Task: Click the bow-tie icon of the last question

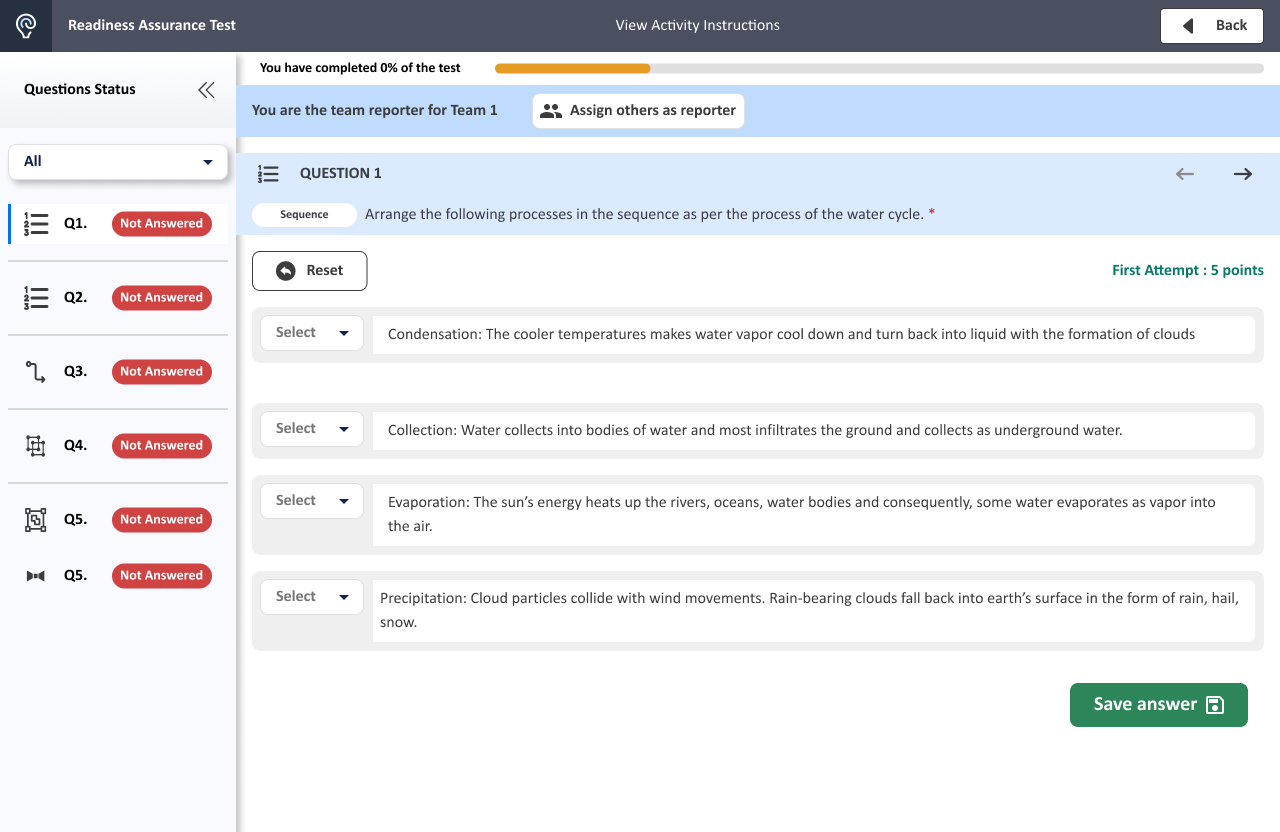Action: pyautogui.click(x=36, y=576)
